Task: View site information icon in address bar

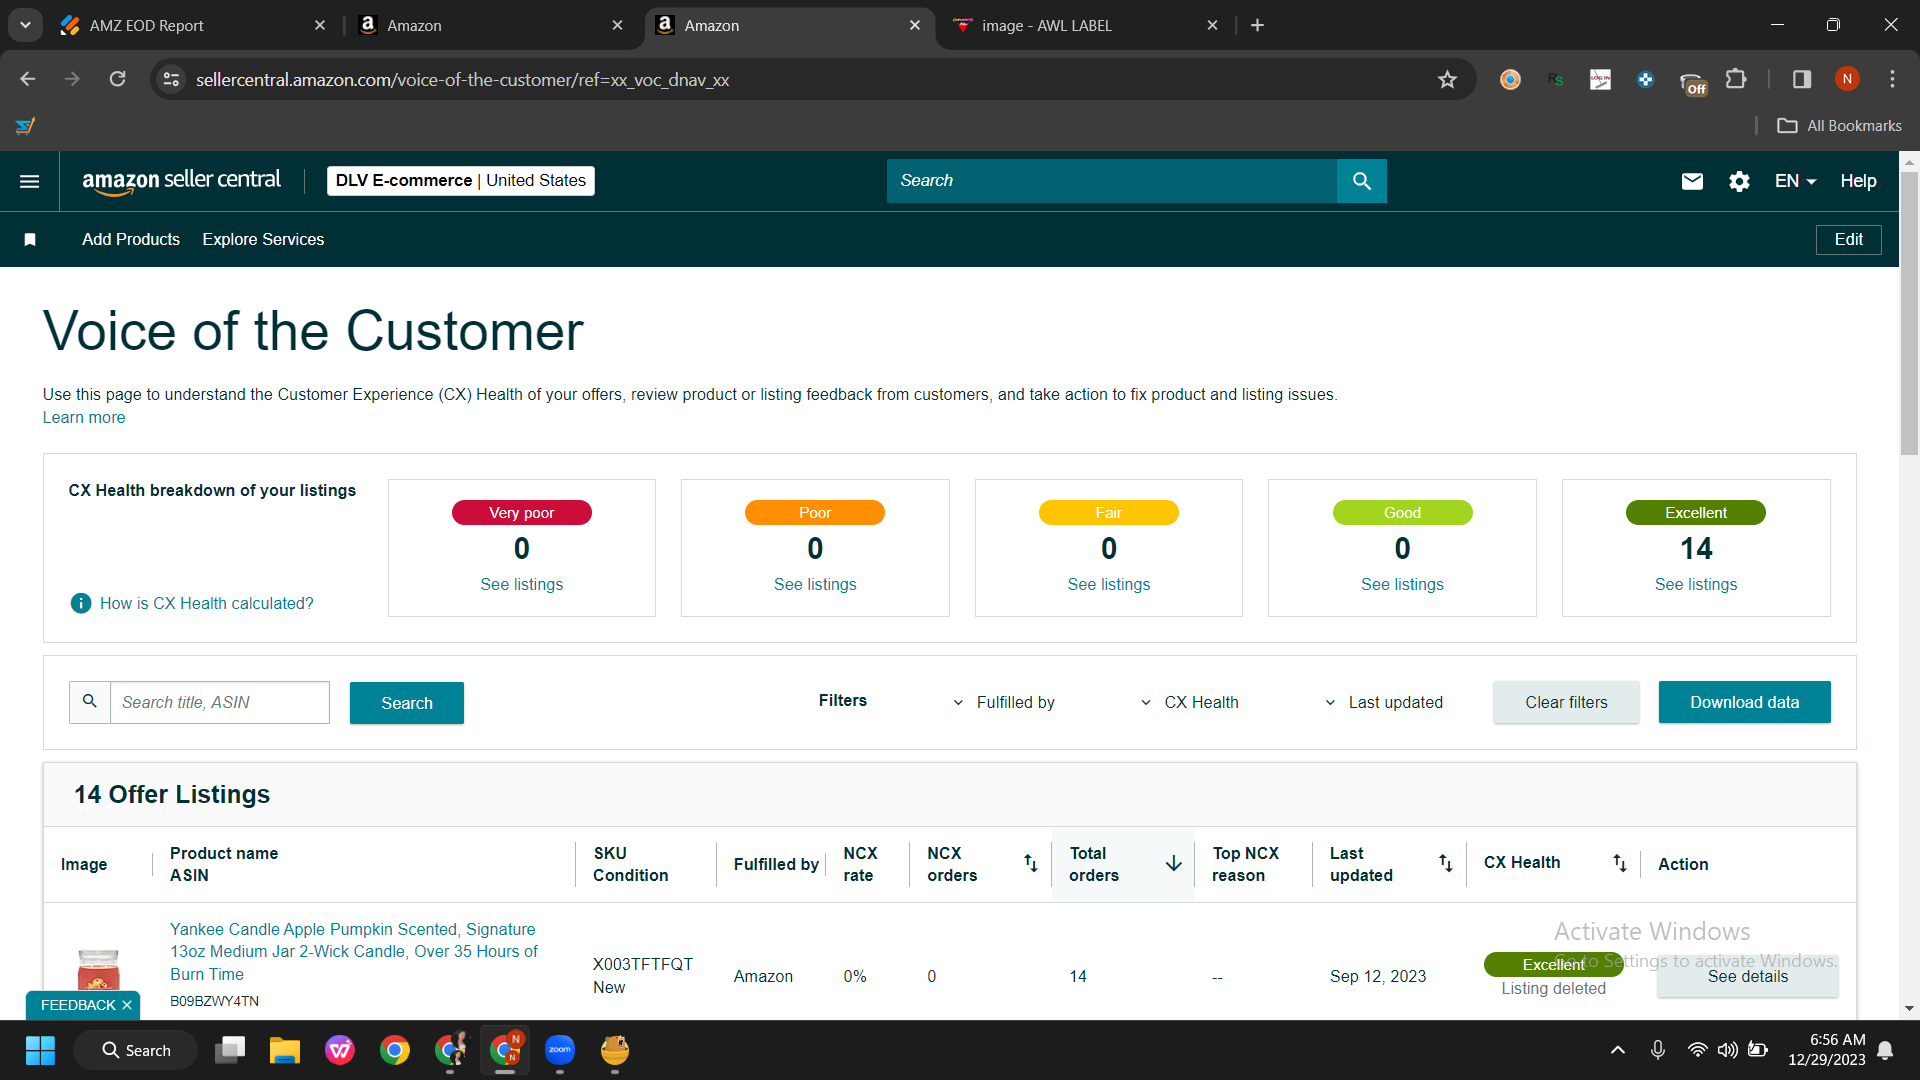Action: click(x=172, y=79)
